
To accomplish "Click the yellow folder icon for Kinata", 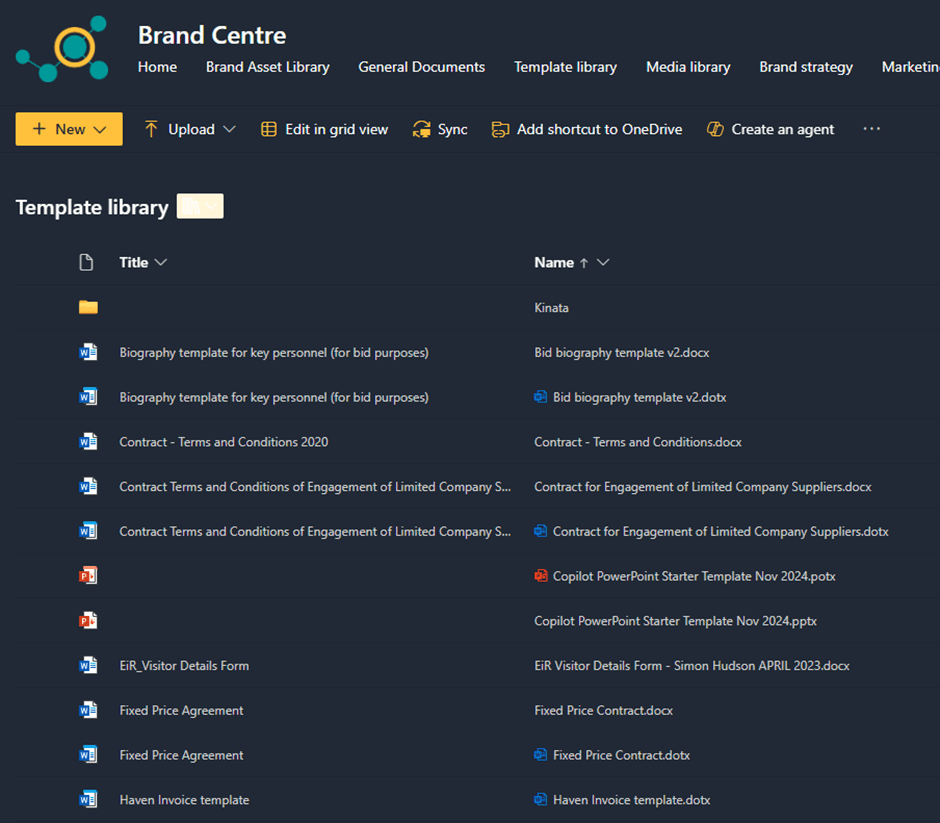I will click(x=88, y=307).
